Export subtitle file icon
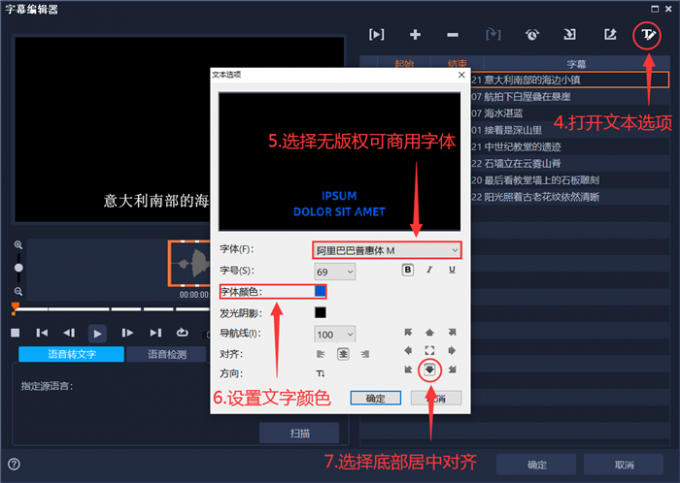This screenshot has height=483, width=680. click(x=610, y=34)
